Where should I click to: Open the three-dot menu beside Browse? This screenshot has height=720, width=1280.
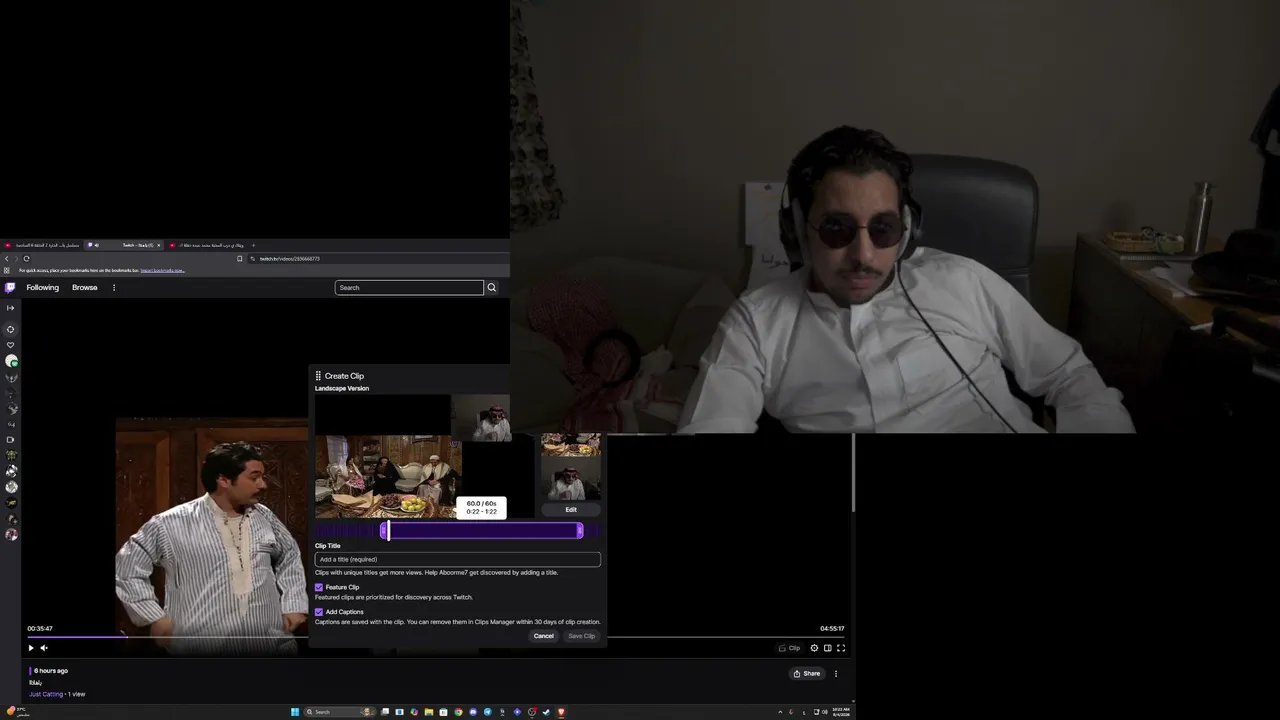(114, 288)
